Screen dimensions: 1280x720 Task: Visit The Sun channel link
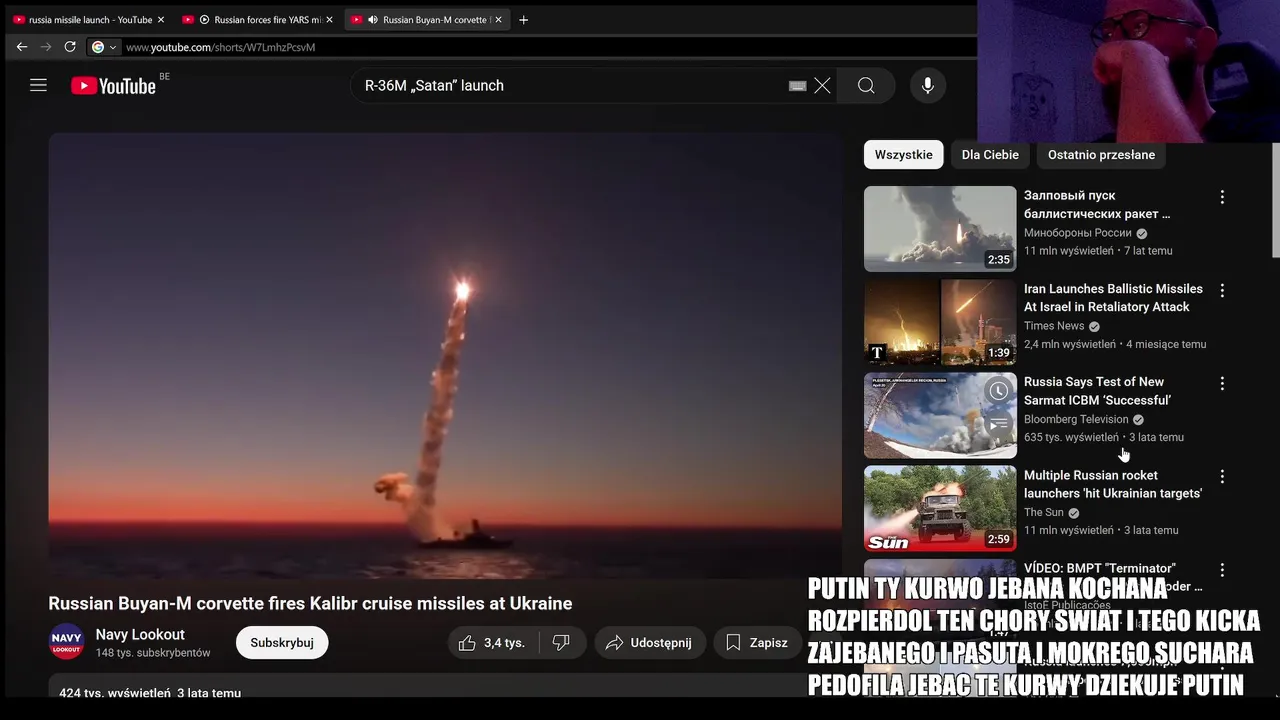pos(1044,512)
